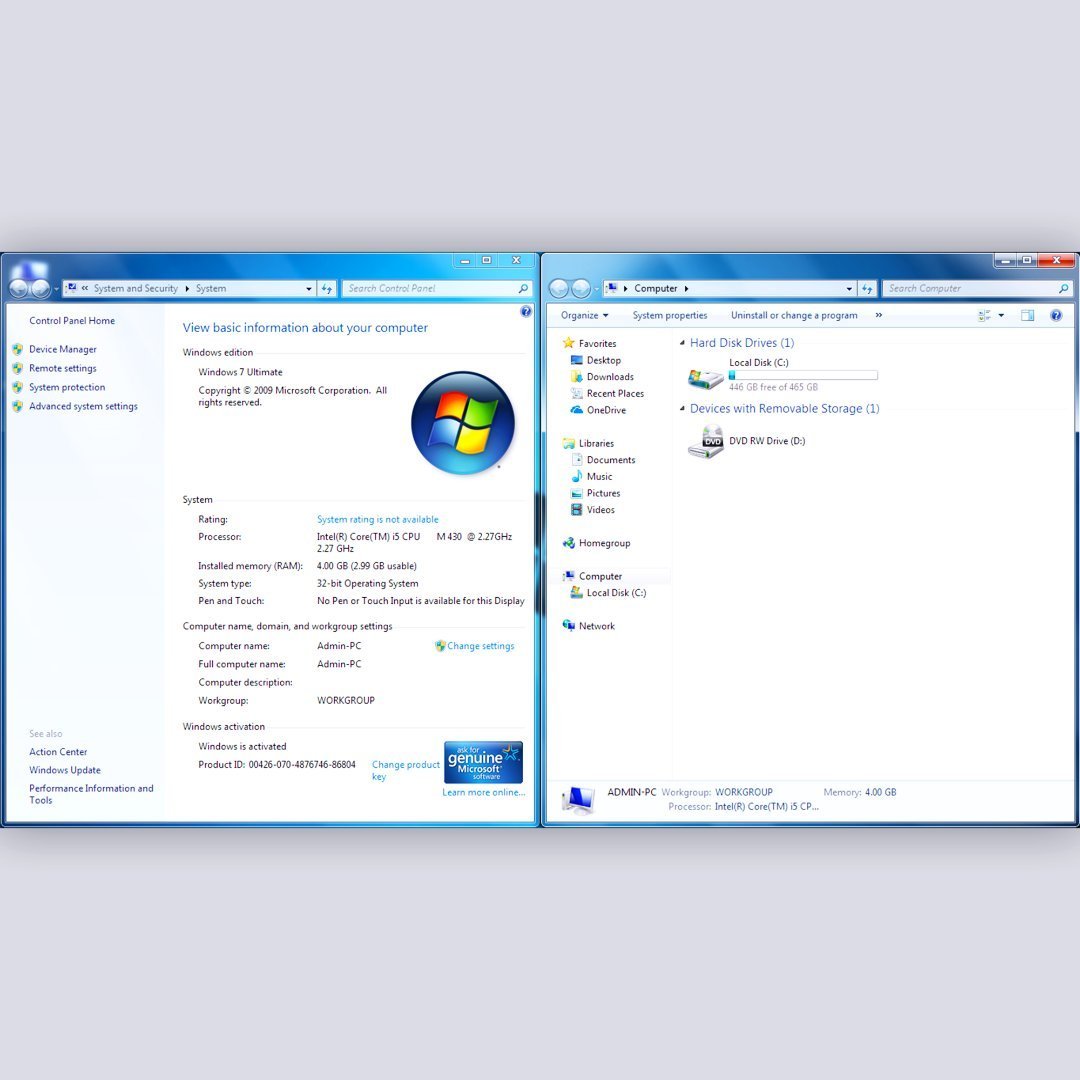The height and width of the screenshot is (1080, 1080).
Task: Click the genuine Microsoft software badge
Action: (x=484, y=762)
